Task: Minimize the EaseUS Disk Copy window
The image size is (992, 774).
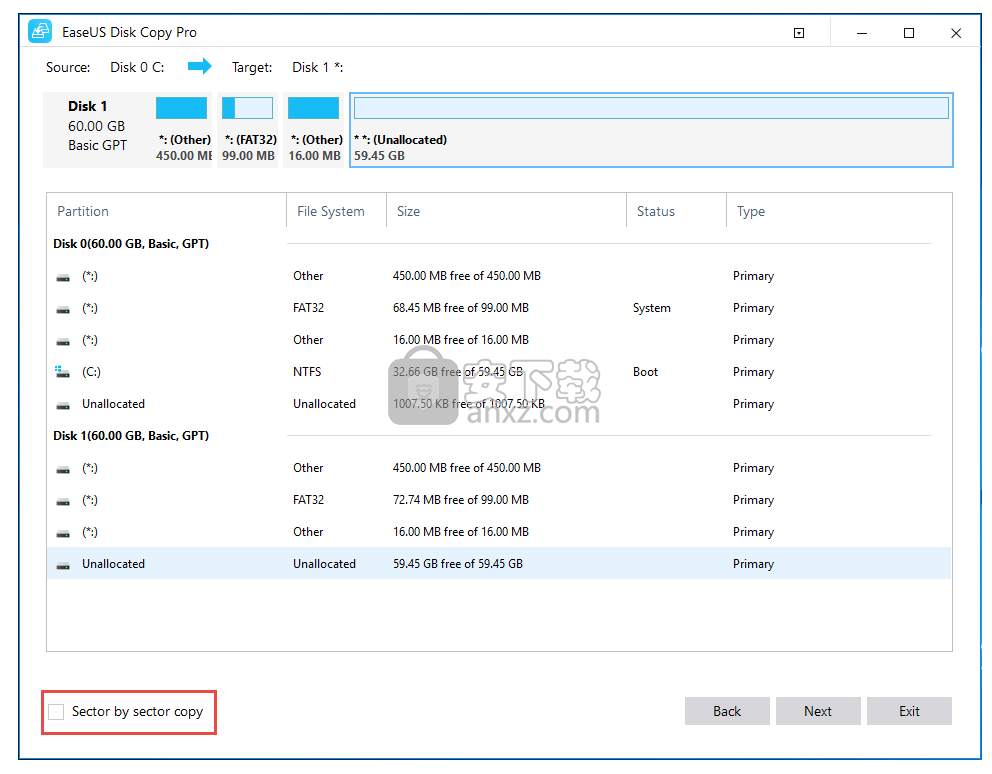Action: (x=862, y=33)
